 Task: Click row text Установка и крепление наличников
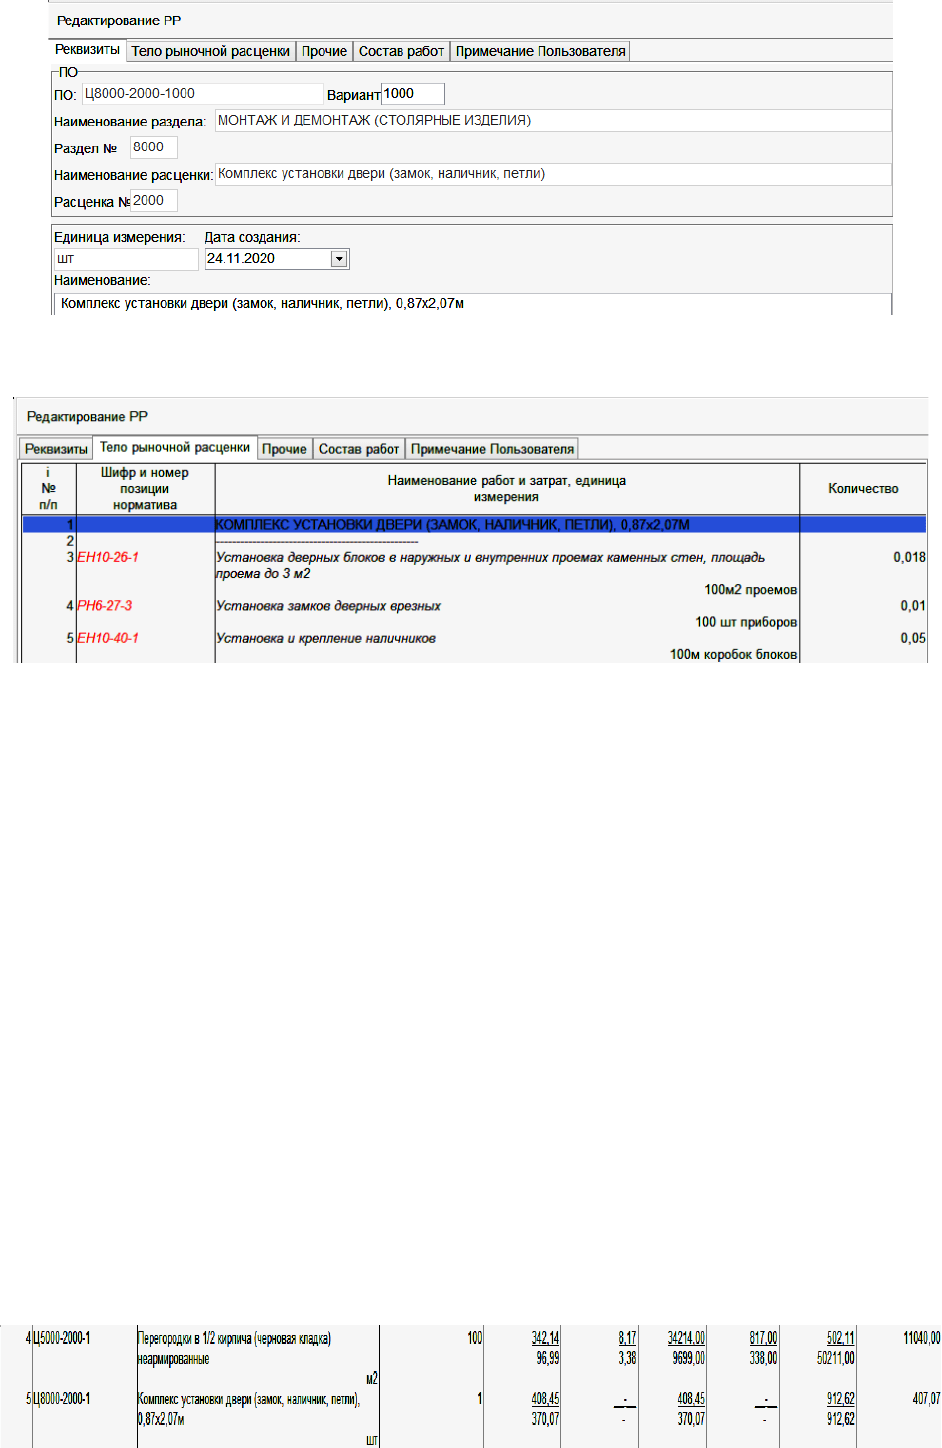tap(326, 638)
